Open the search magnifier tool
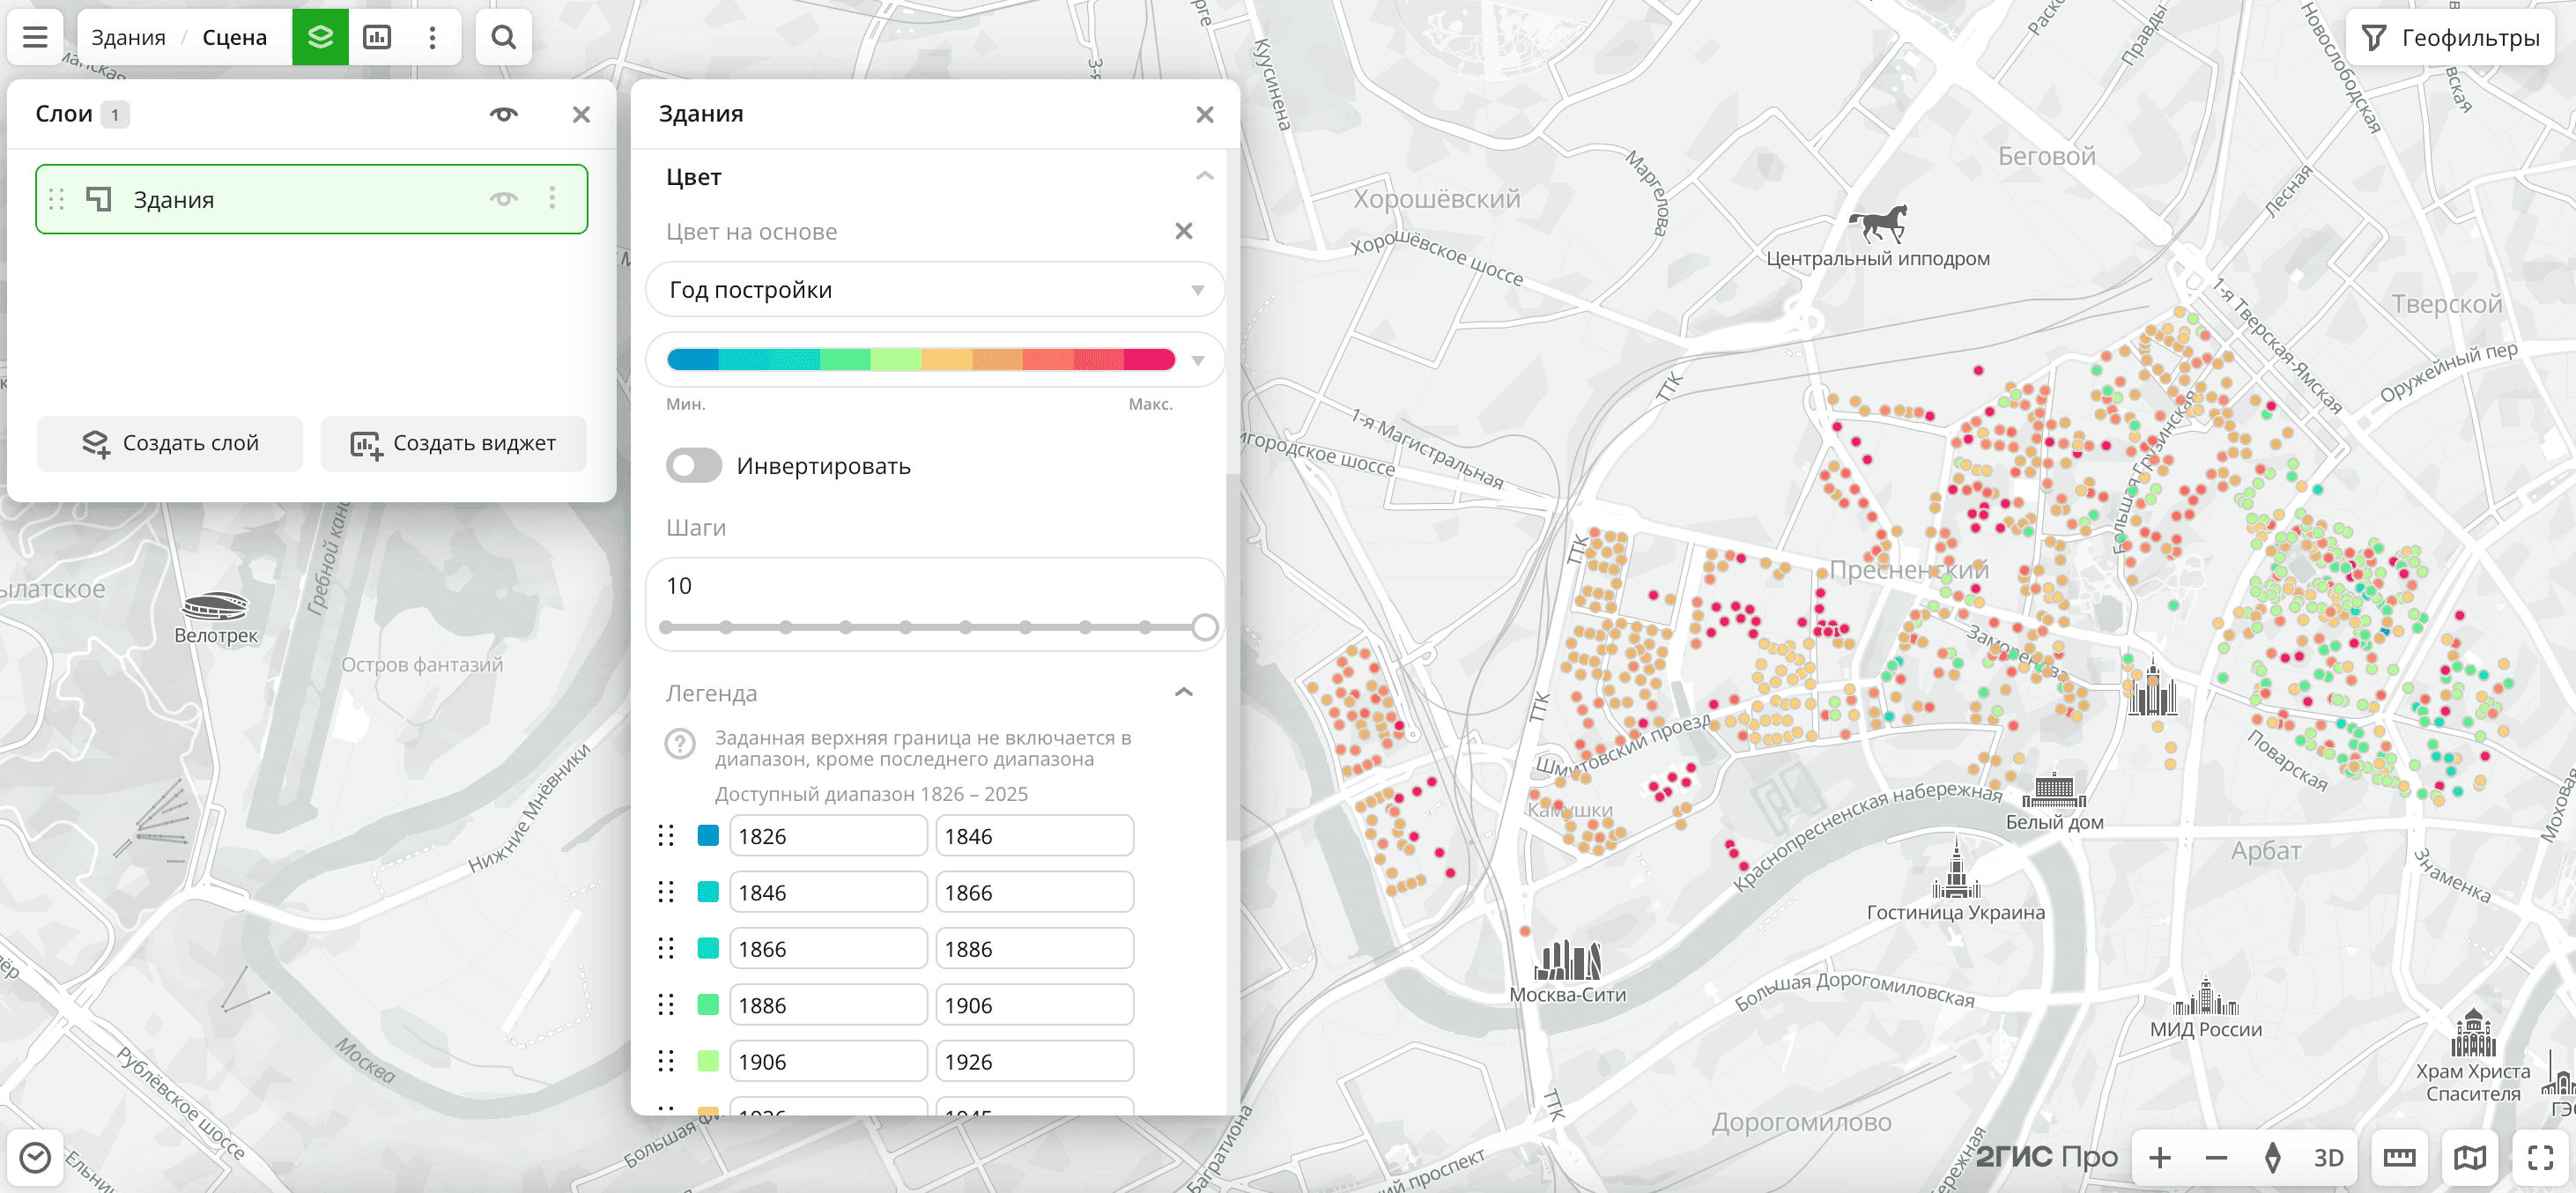This screenshot has width=2576, height=1193. point(504,38)
